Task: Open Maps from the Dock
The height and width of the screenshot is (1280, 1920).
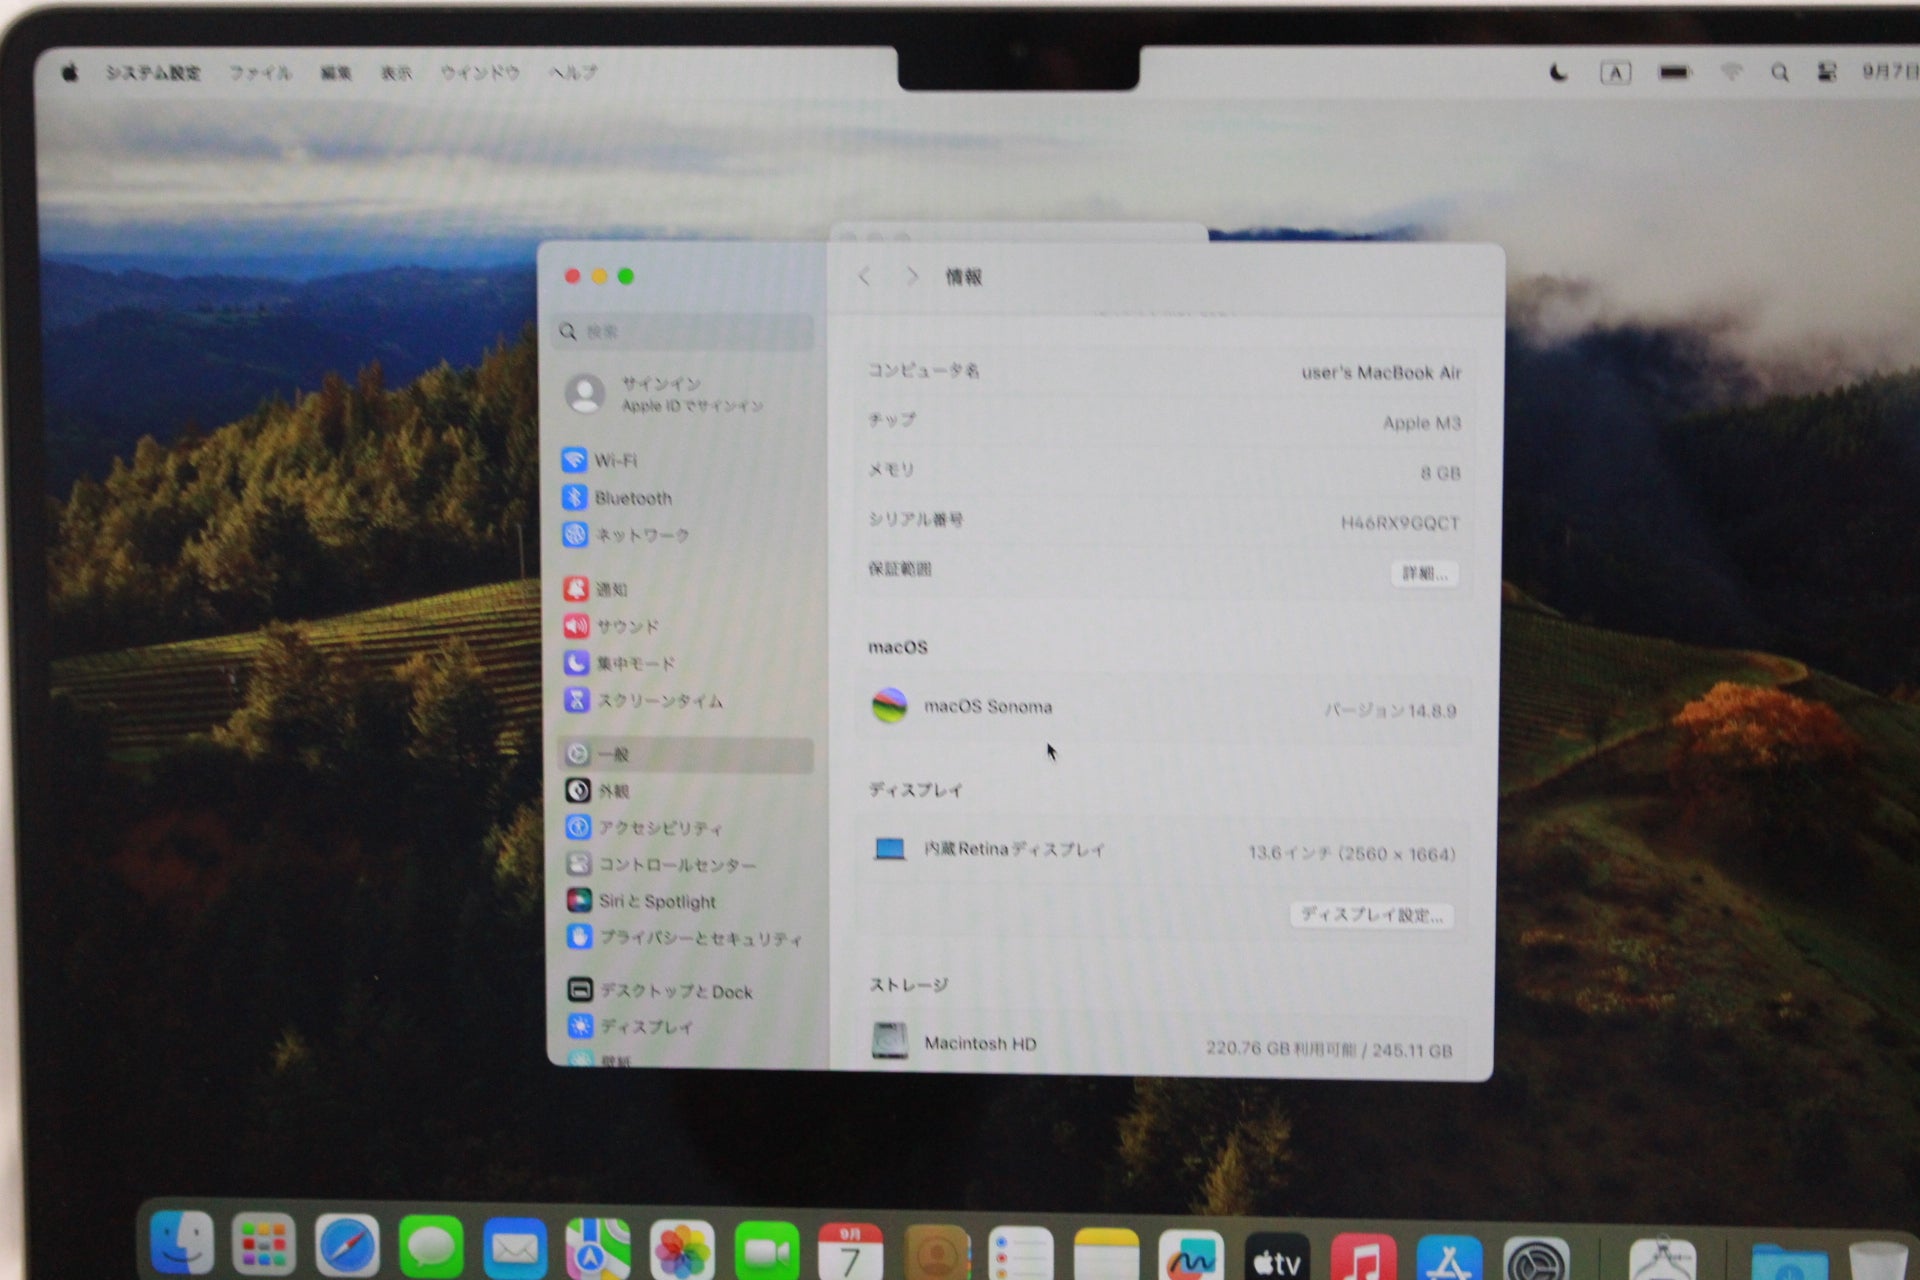Action: (598, 1249)
